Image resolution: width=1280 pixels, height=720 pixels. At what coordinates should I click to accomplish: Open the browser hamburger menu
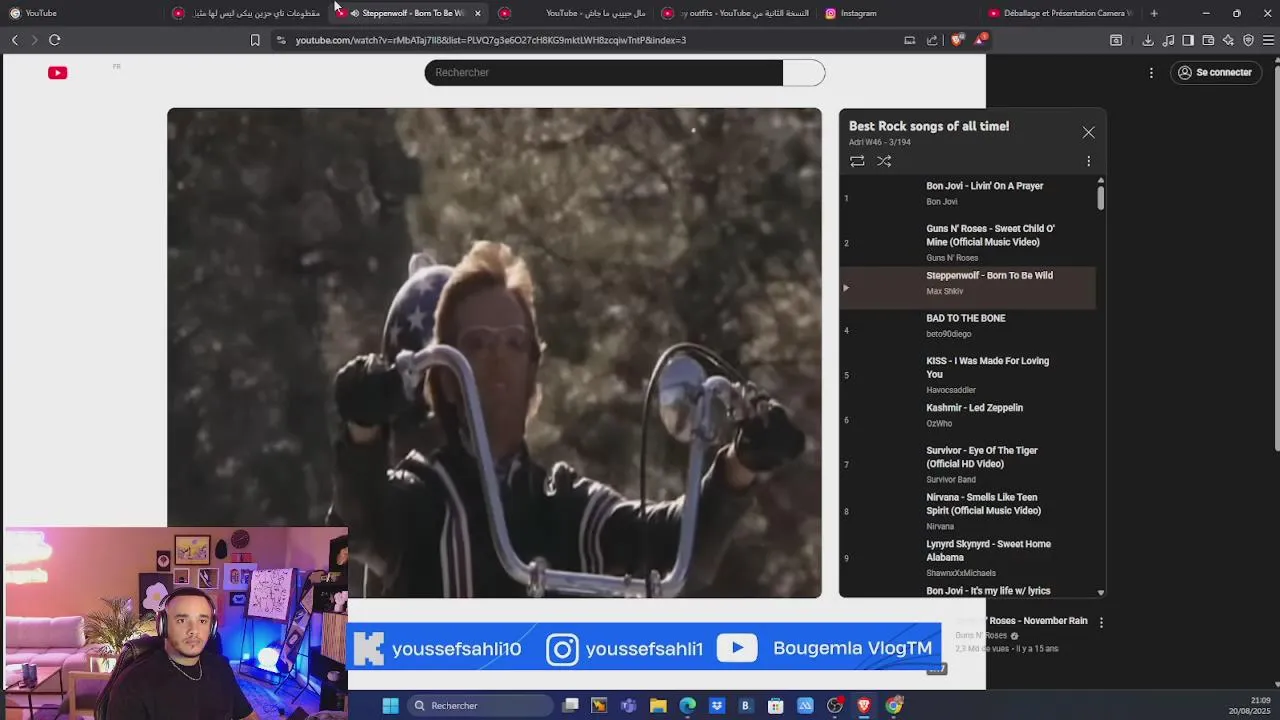tap(1268, 40)
